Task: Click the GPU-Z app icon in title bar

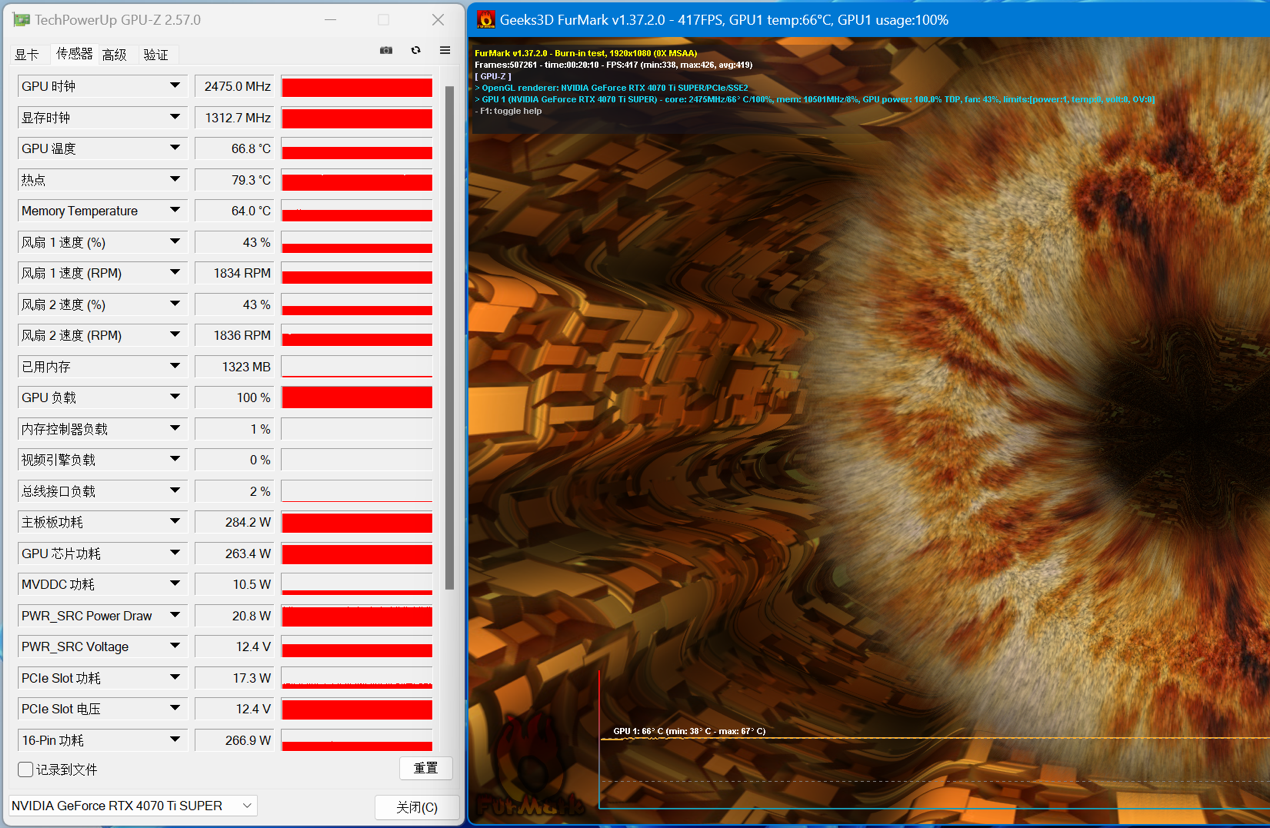Action: click(20, 20)
